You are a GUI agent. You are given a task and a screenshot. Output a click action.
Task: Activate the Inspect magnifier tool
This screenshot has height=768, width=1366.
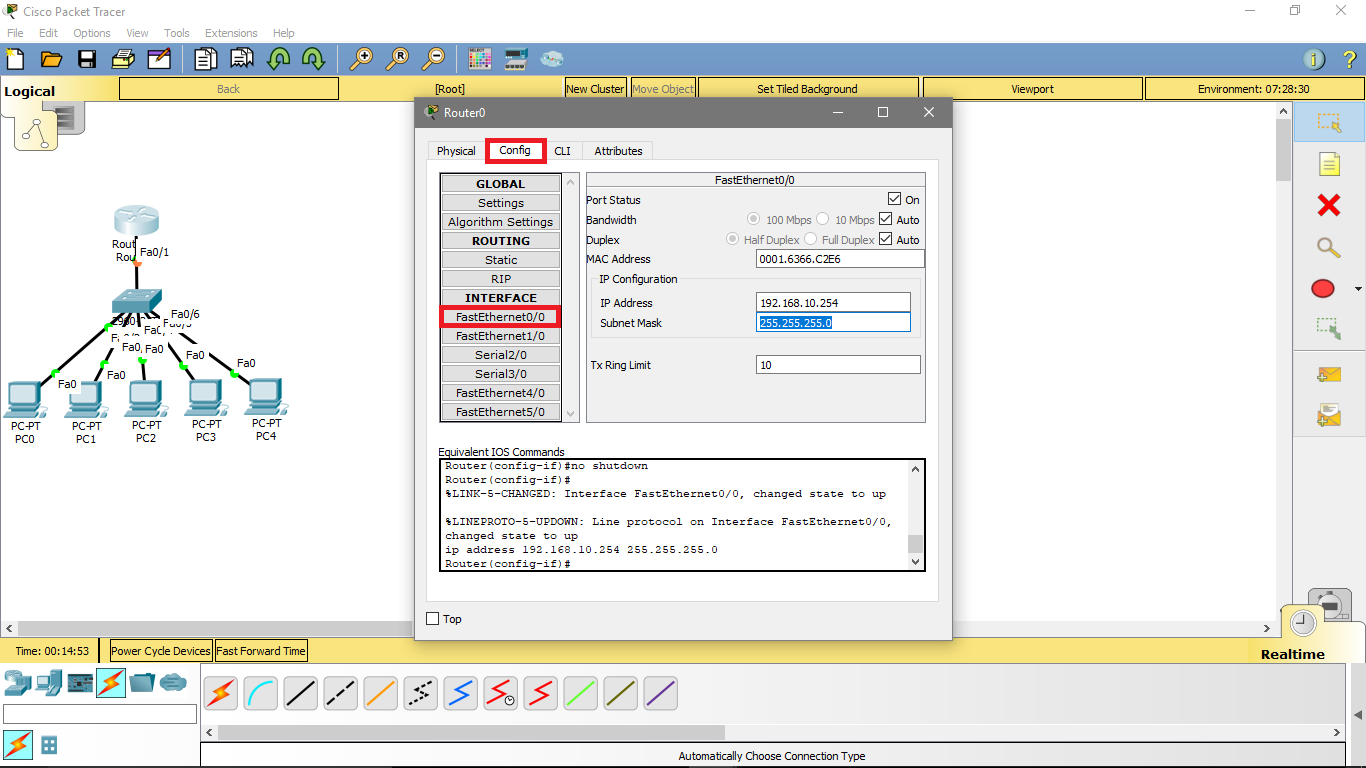click(1330, 247)
